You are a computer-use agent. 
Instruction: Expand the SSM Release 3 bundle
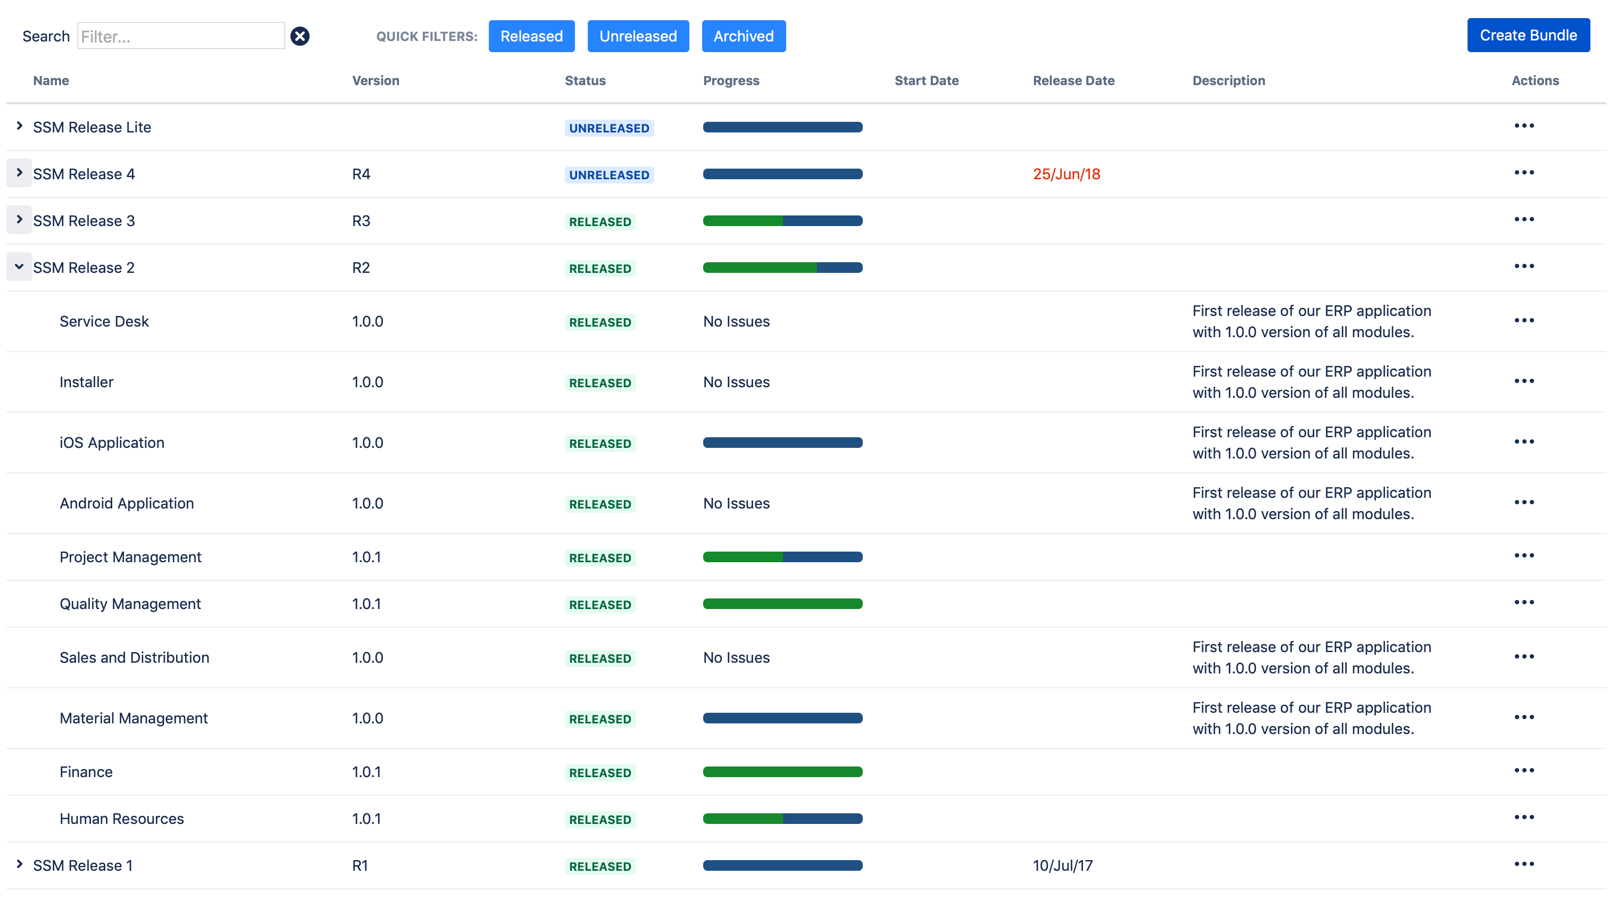point(19,220)
